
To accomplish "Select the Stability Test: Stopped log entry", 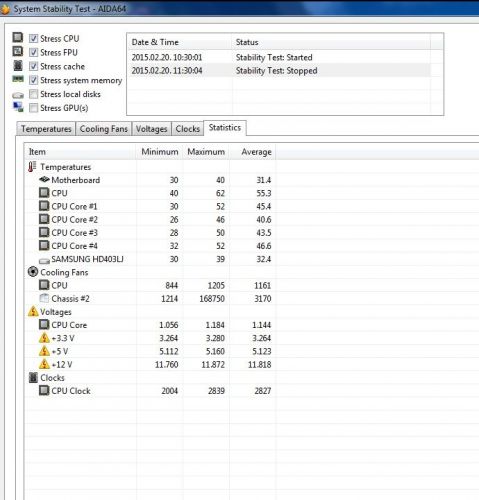I will click(x=277, y=71).
